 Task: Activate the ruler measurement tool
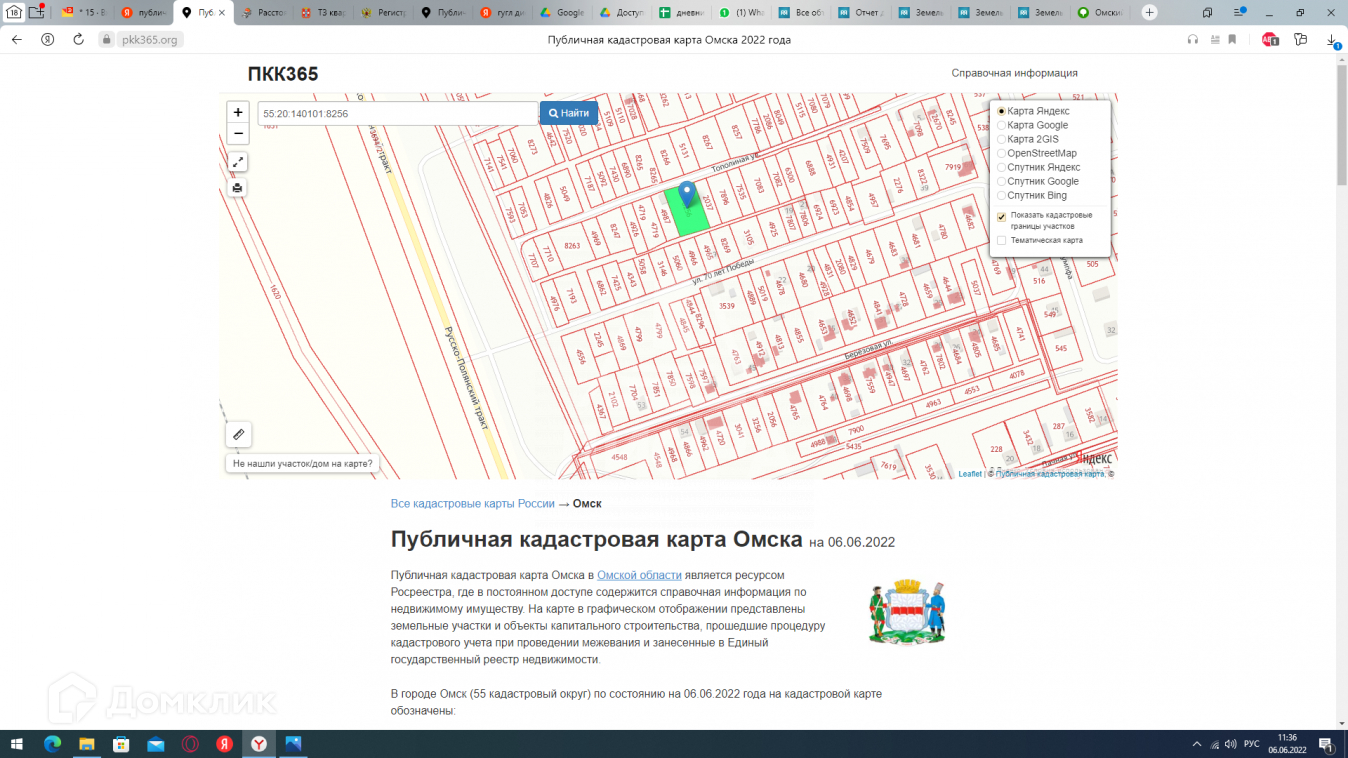(238, 434)
